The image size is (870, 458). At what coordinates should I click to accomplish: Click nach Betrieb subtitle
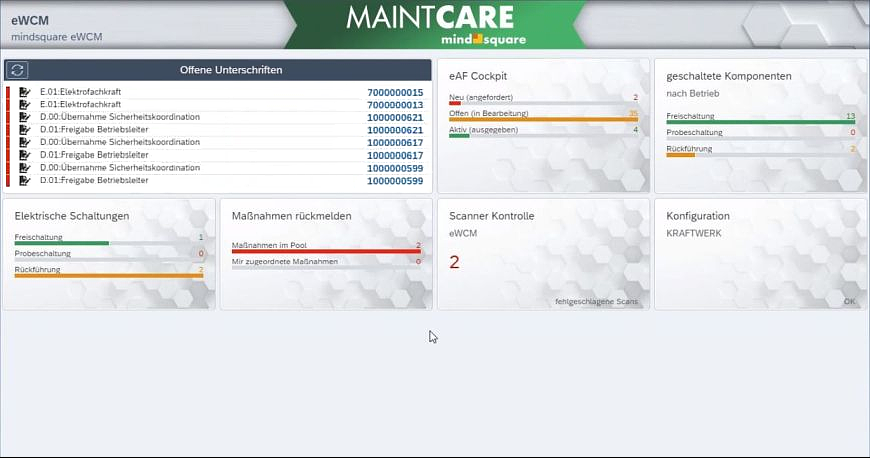(x=692, y=93)
